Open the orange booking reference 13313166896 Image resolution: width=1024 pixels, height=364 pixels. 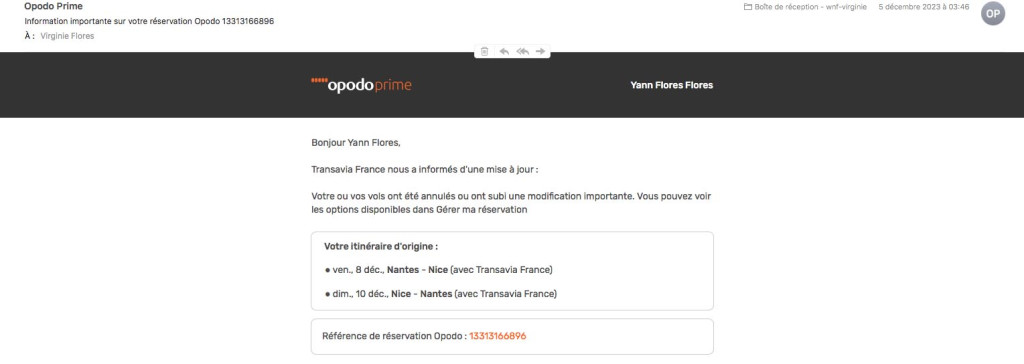498,336
